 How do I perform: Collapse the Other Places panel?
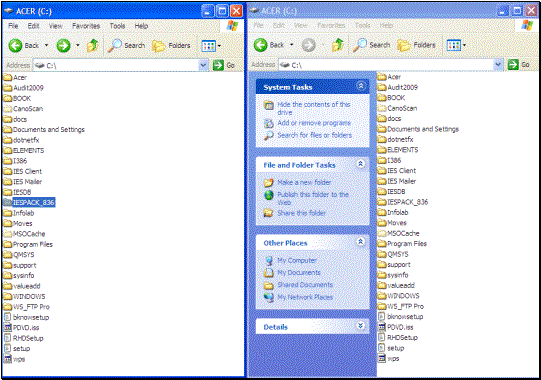(361, 242)
